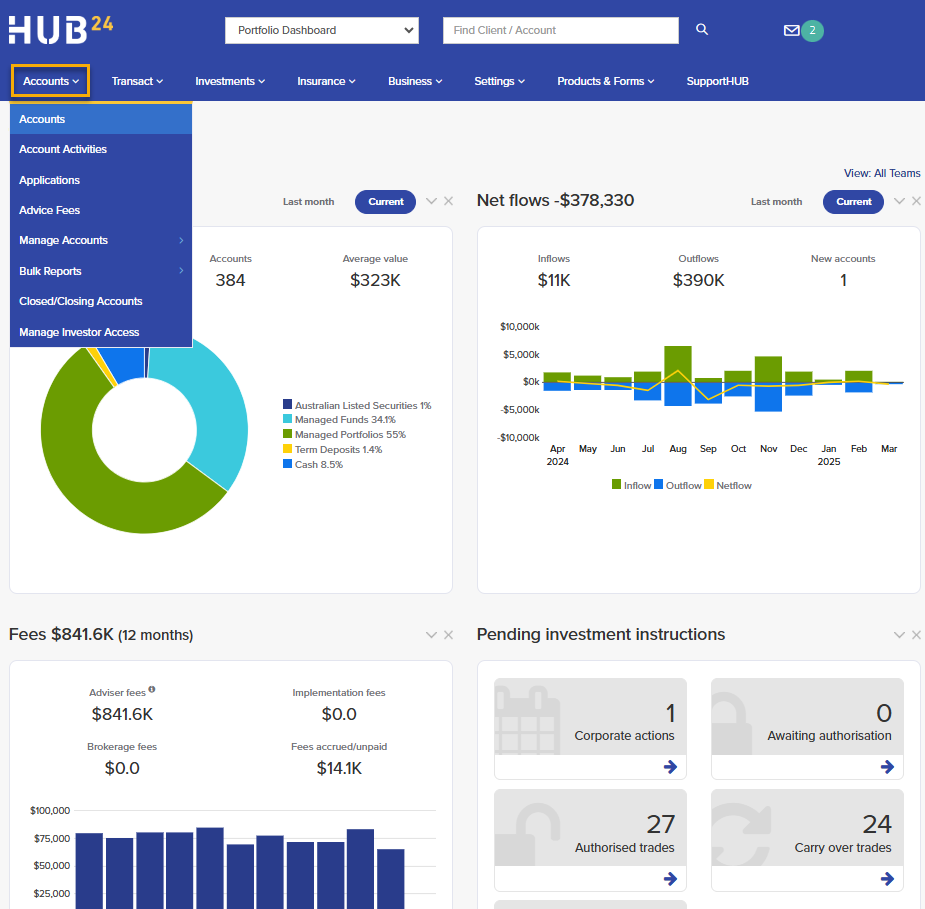The width and height of the screenshot is (925, 909).
Task: Collapse the Net flows widget chevron
Action: pos(899,201)
